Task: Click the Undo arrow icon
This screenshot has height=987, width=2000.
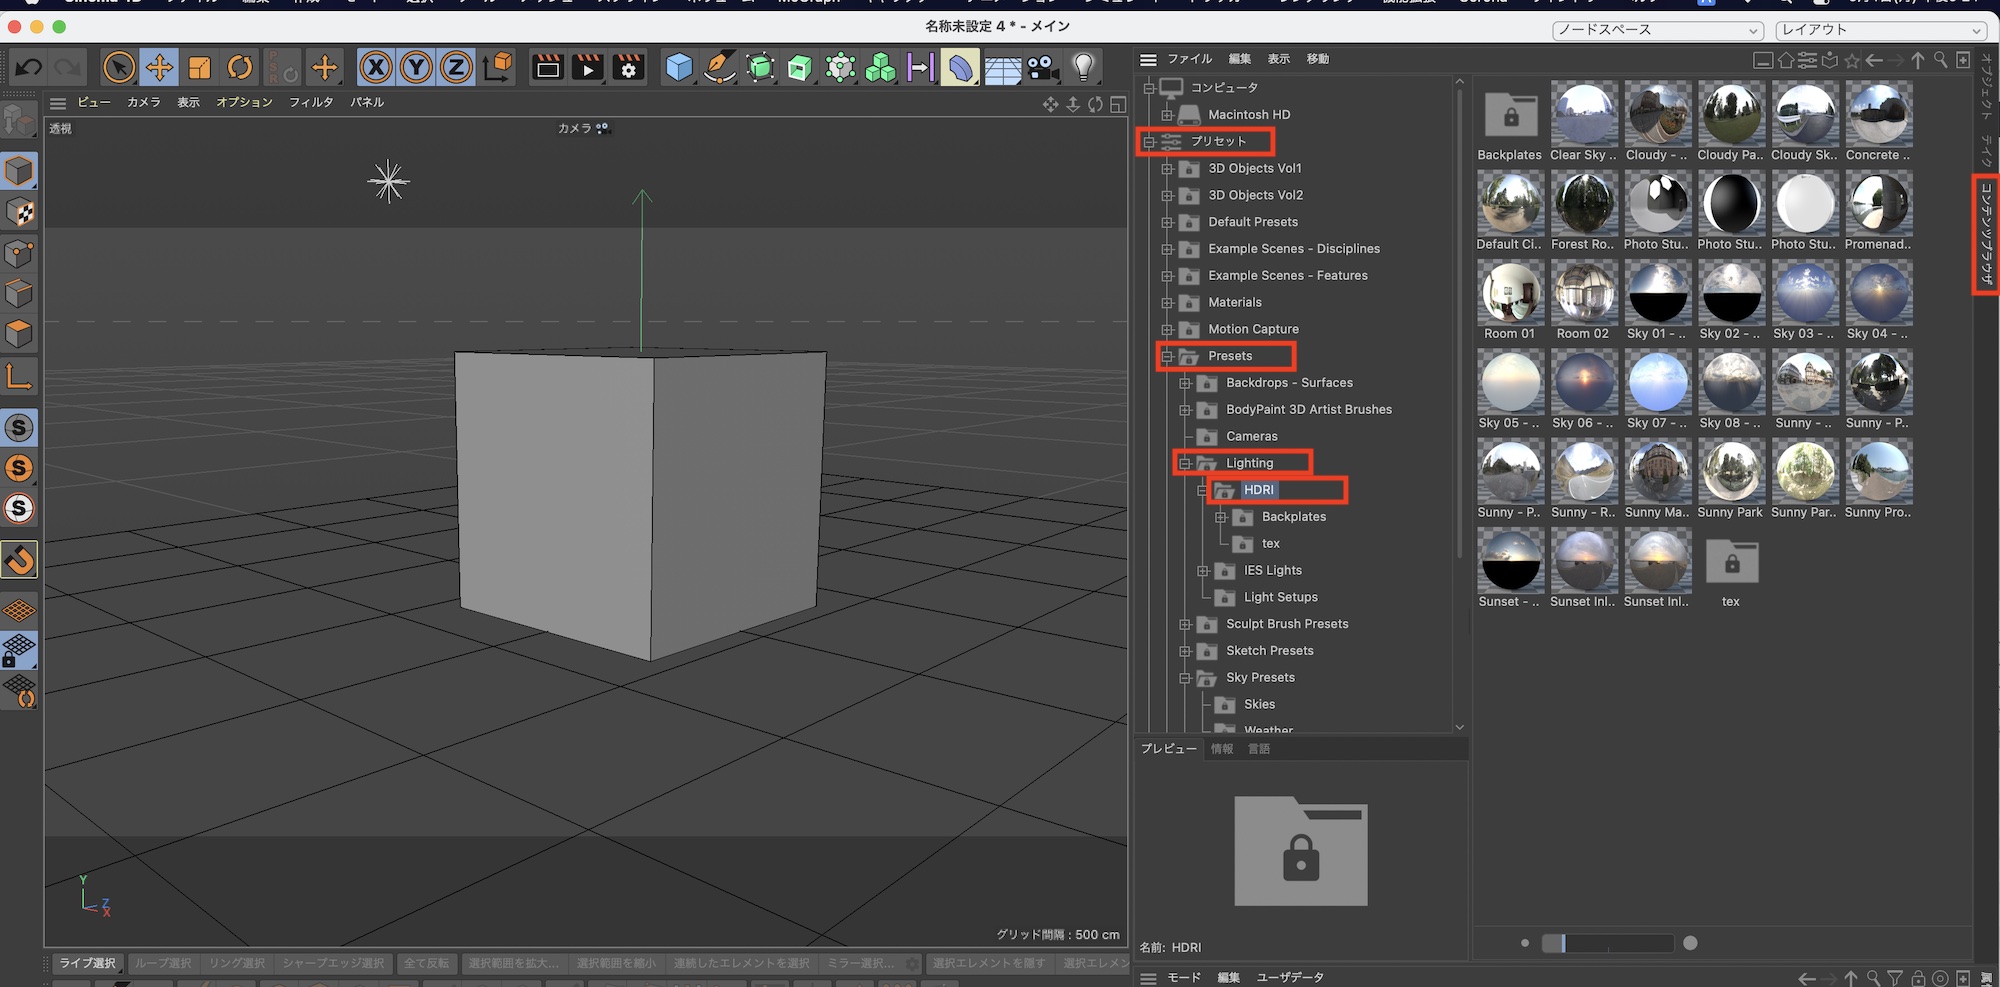Action: pos(29,68)
